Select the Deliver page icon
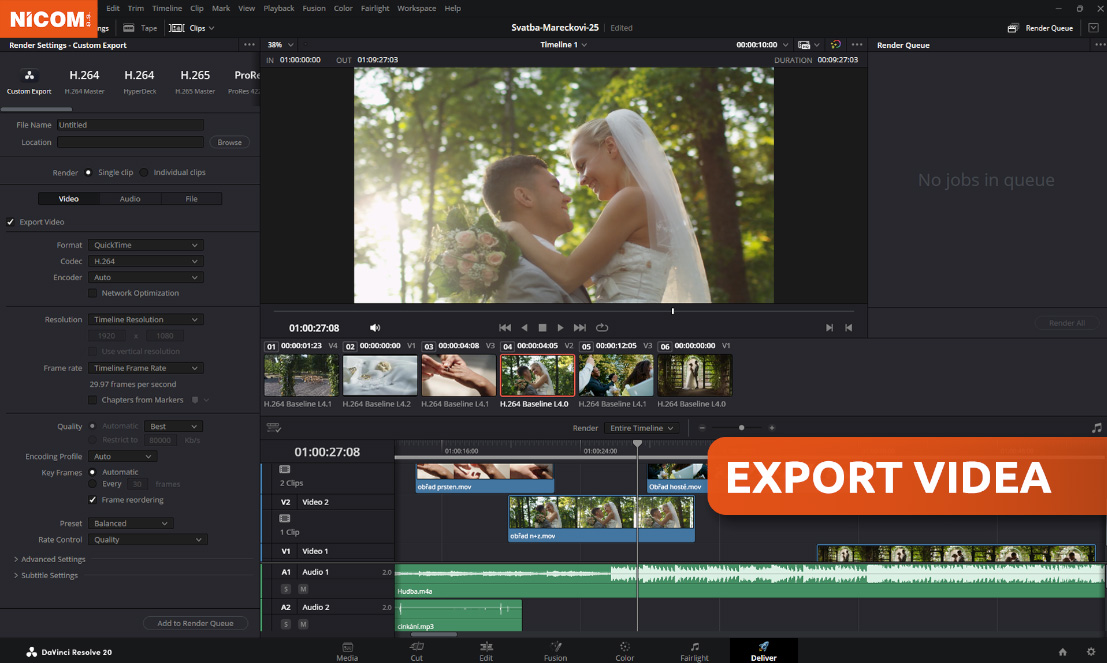Screen dimensions: 1107x663 pos(763,651)
